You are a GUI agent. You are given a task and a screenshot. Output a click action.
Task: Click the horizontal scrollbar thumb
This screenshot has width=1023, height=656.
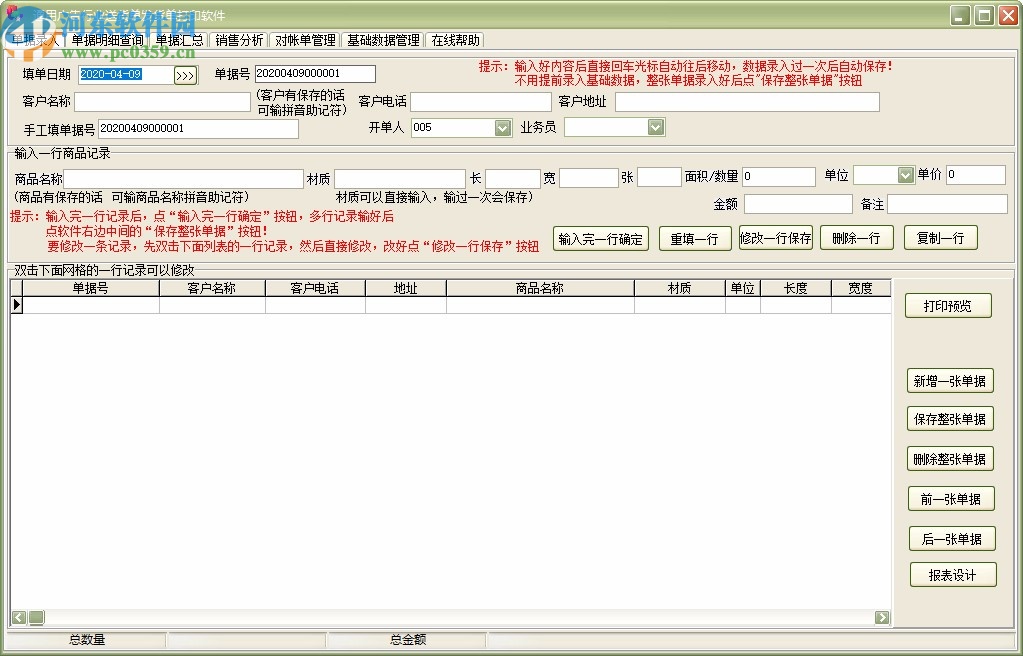(36, 617)
